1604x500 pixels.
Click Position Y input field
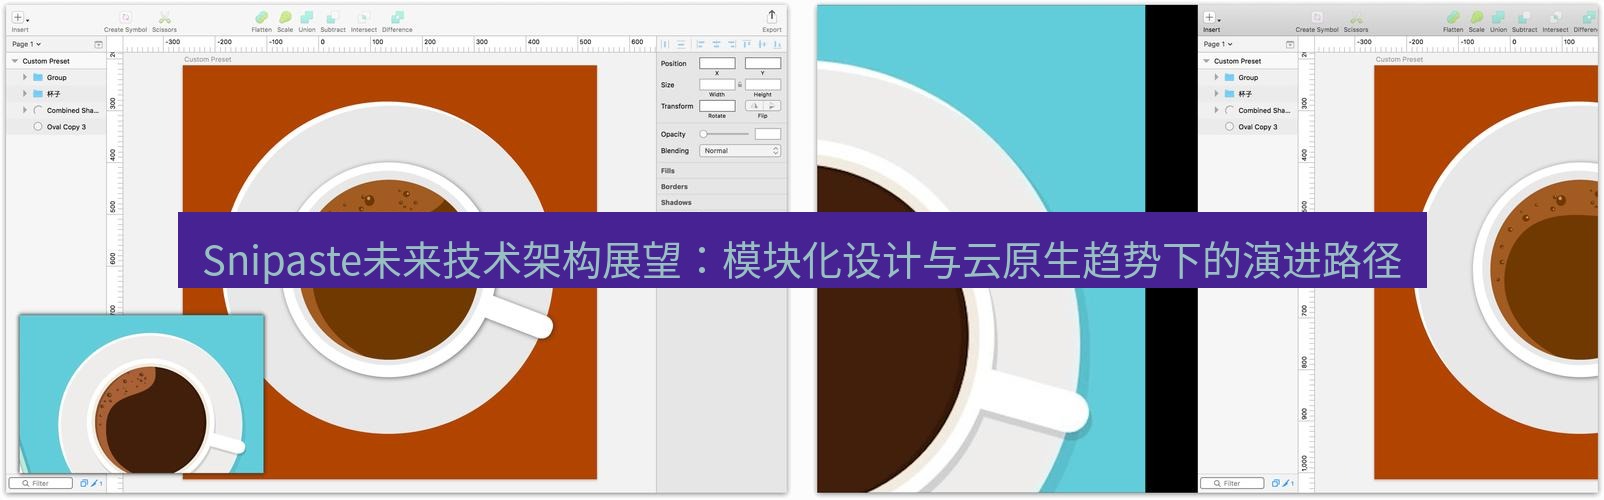coord(763,63)
